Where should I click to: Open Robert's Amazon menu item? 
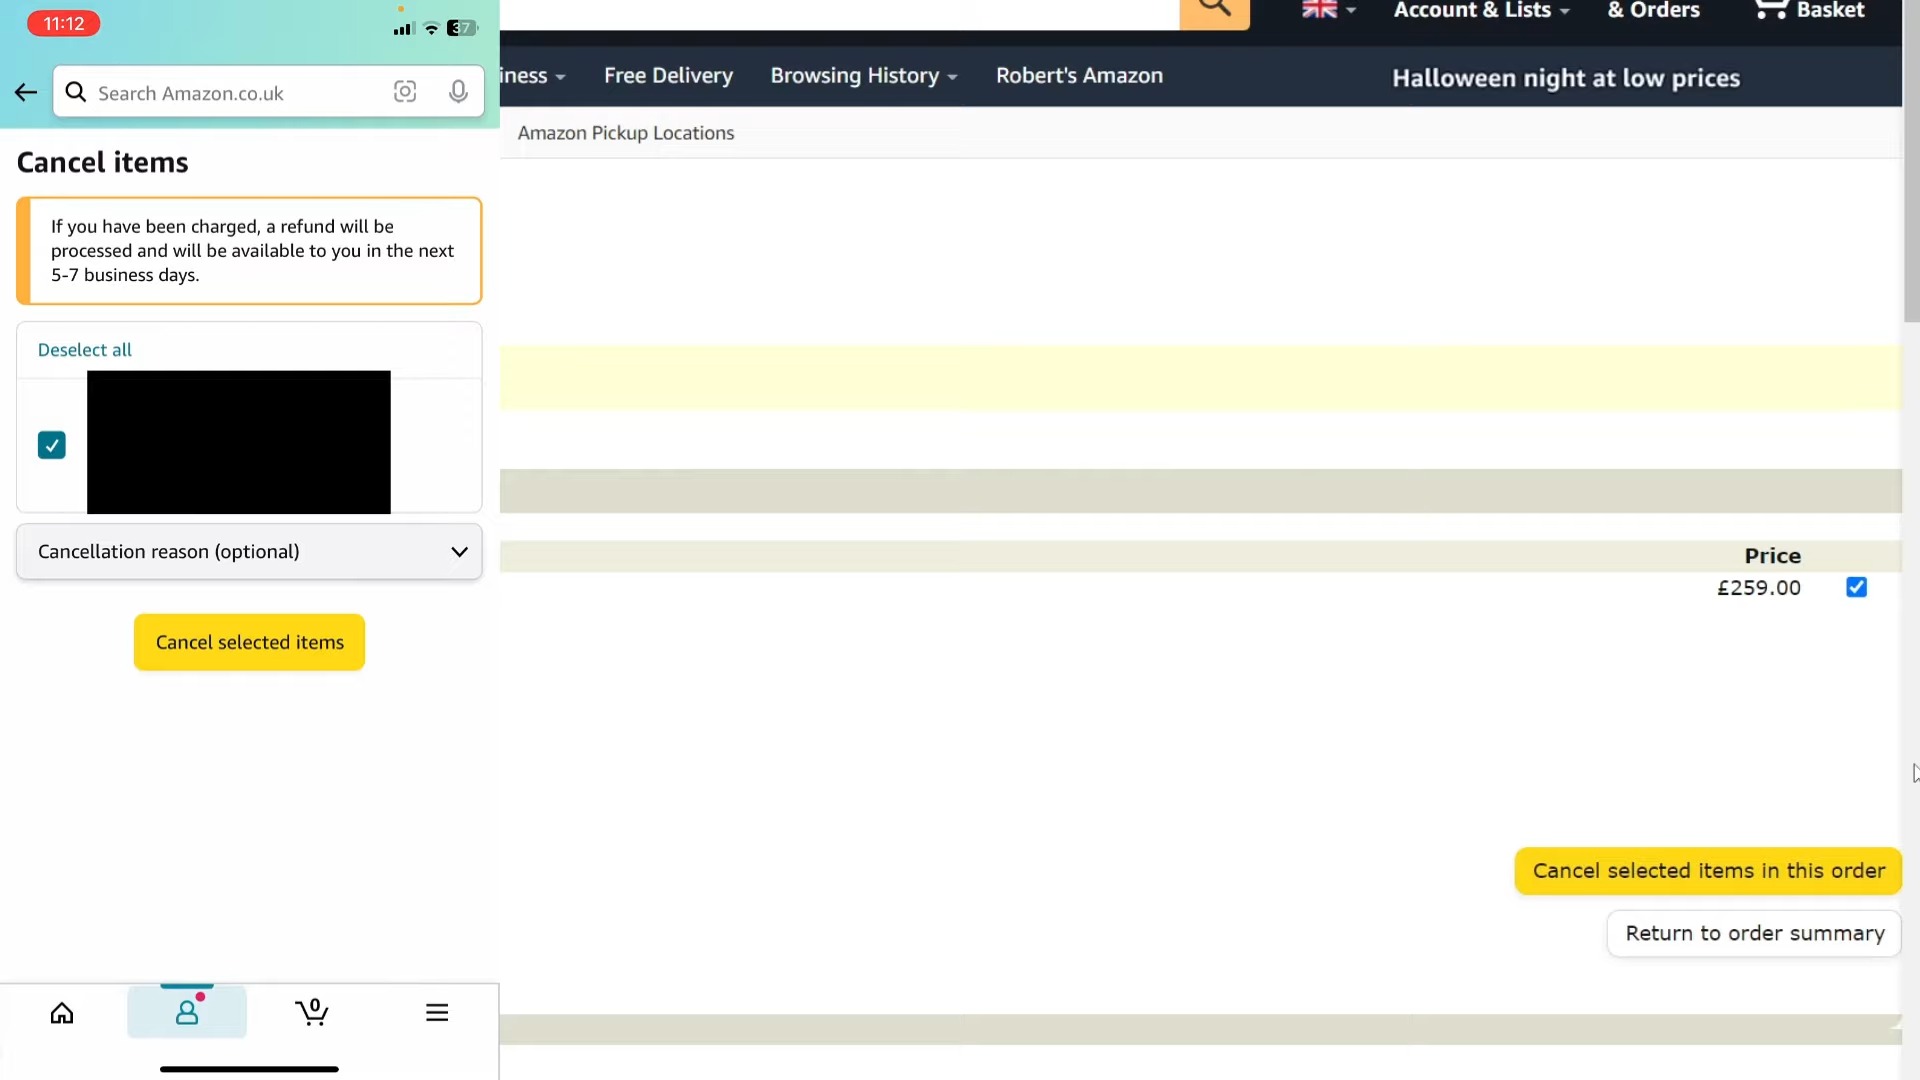pyautogui.click(x=1079, y=76)
